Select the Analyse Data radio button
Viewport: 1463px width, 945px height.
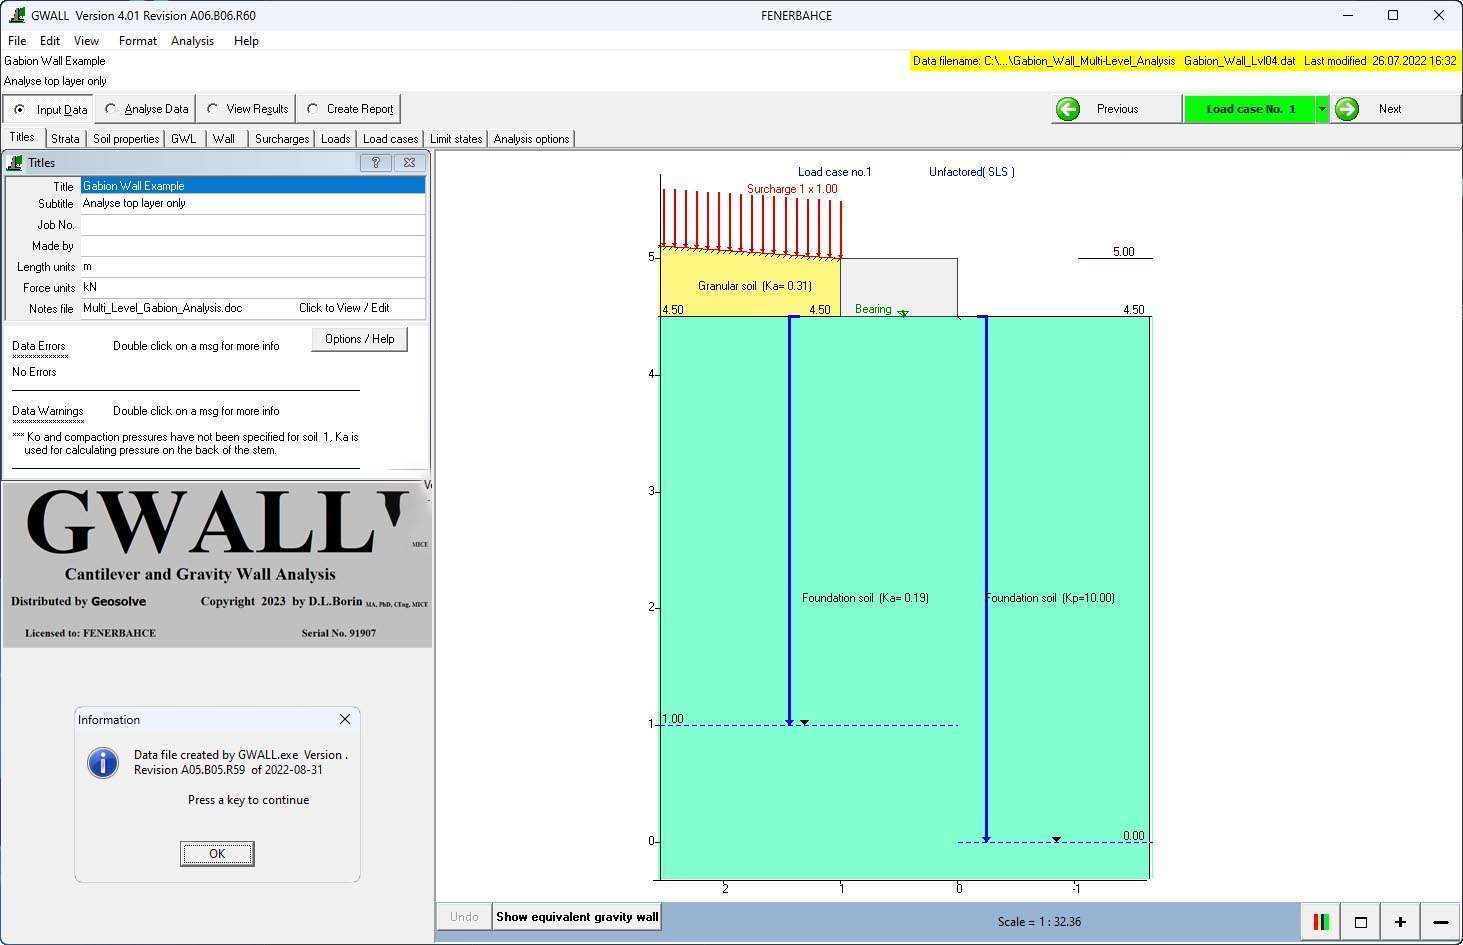pyautogui.click(x=110, y=109)
